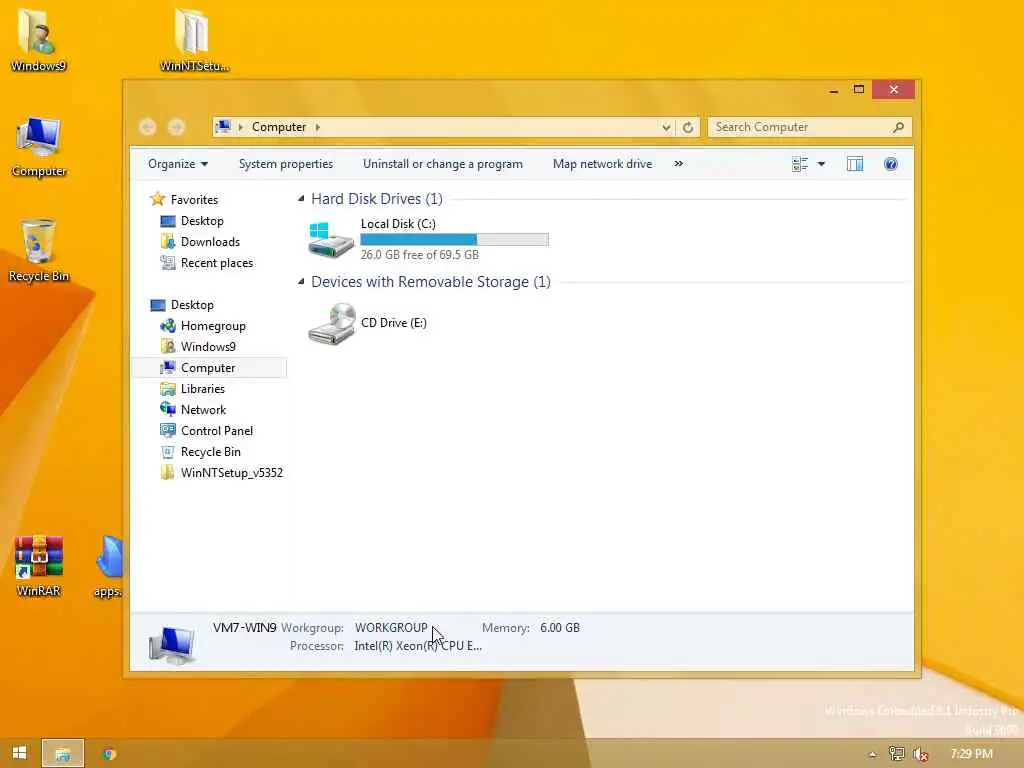
Task: Select Computer in navigation pane
Action: click(209, 368)
